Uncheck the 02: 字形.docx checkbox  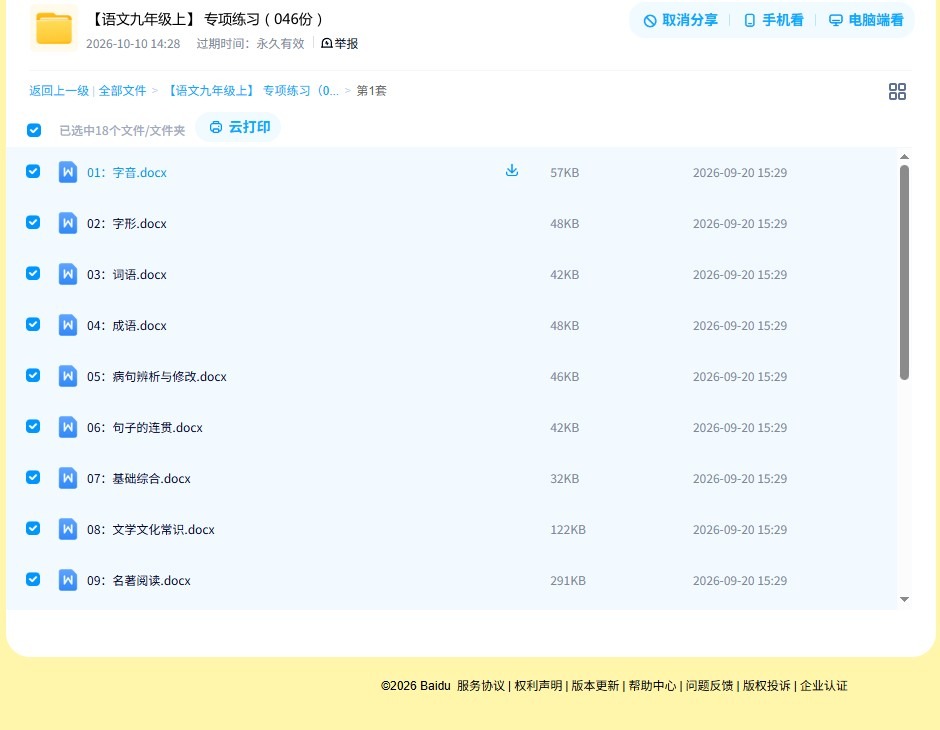tap(33, 222)
